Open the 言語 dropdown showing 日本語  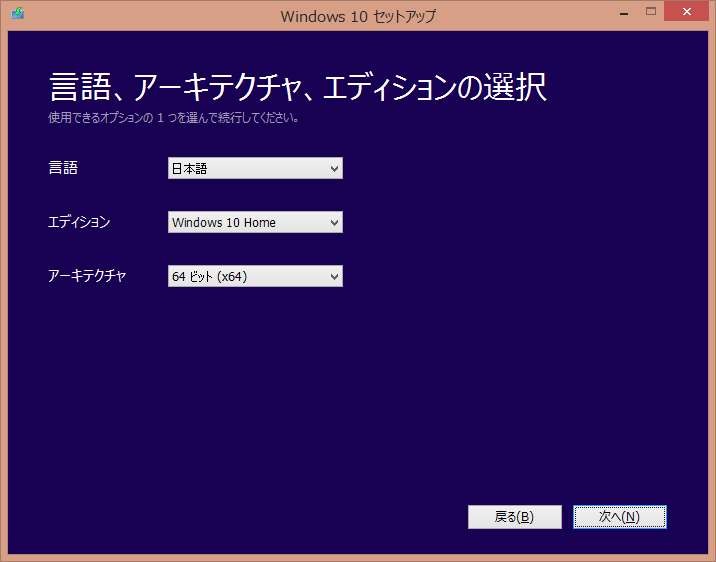(x=255, y=168)
